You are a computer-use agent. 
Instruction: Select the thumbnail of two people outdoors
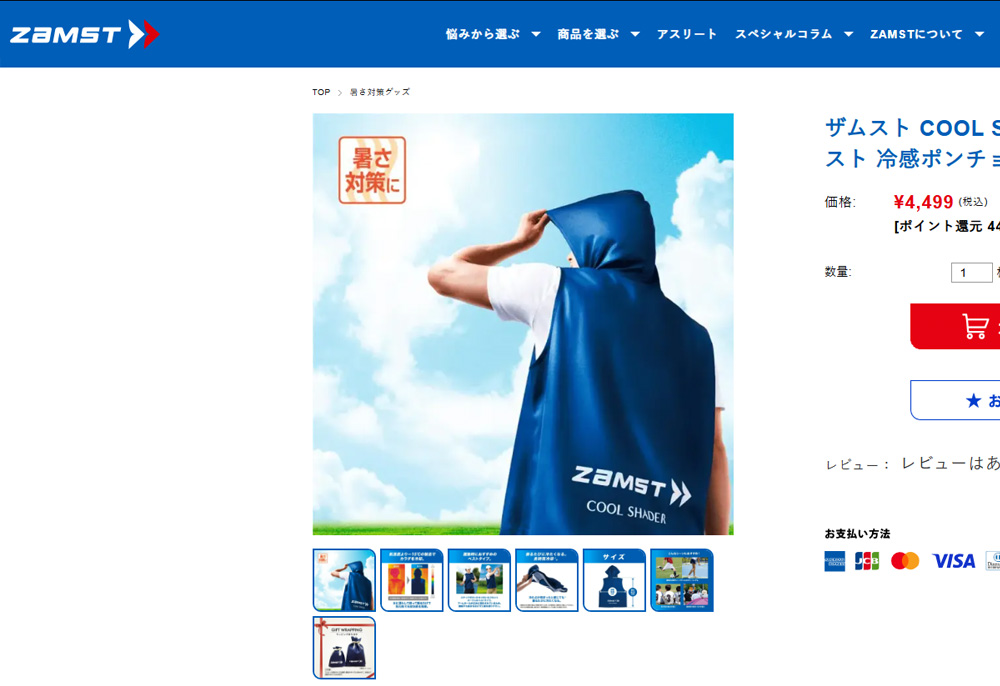coord(480,580)
